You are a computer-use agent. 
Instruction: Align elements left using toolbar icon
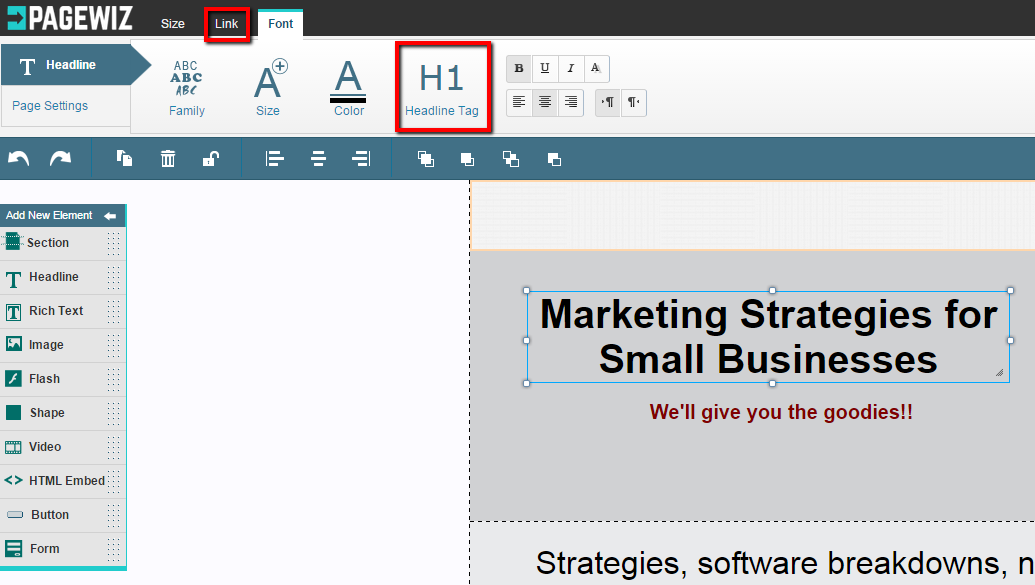point(275,158)
